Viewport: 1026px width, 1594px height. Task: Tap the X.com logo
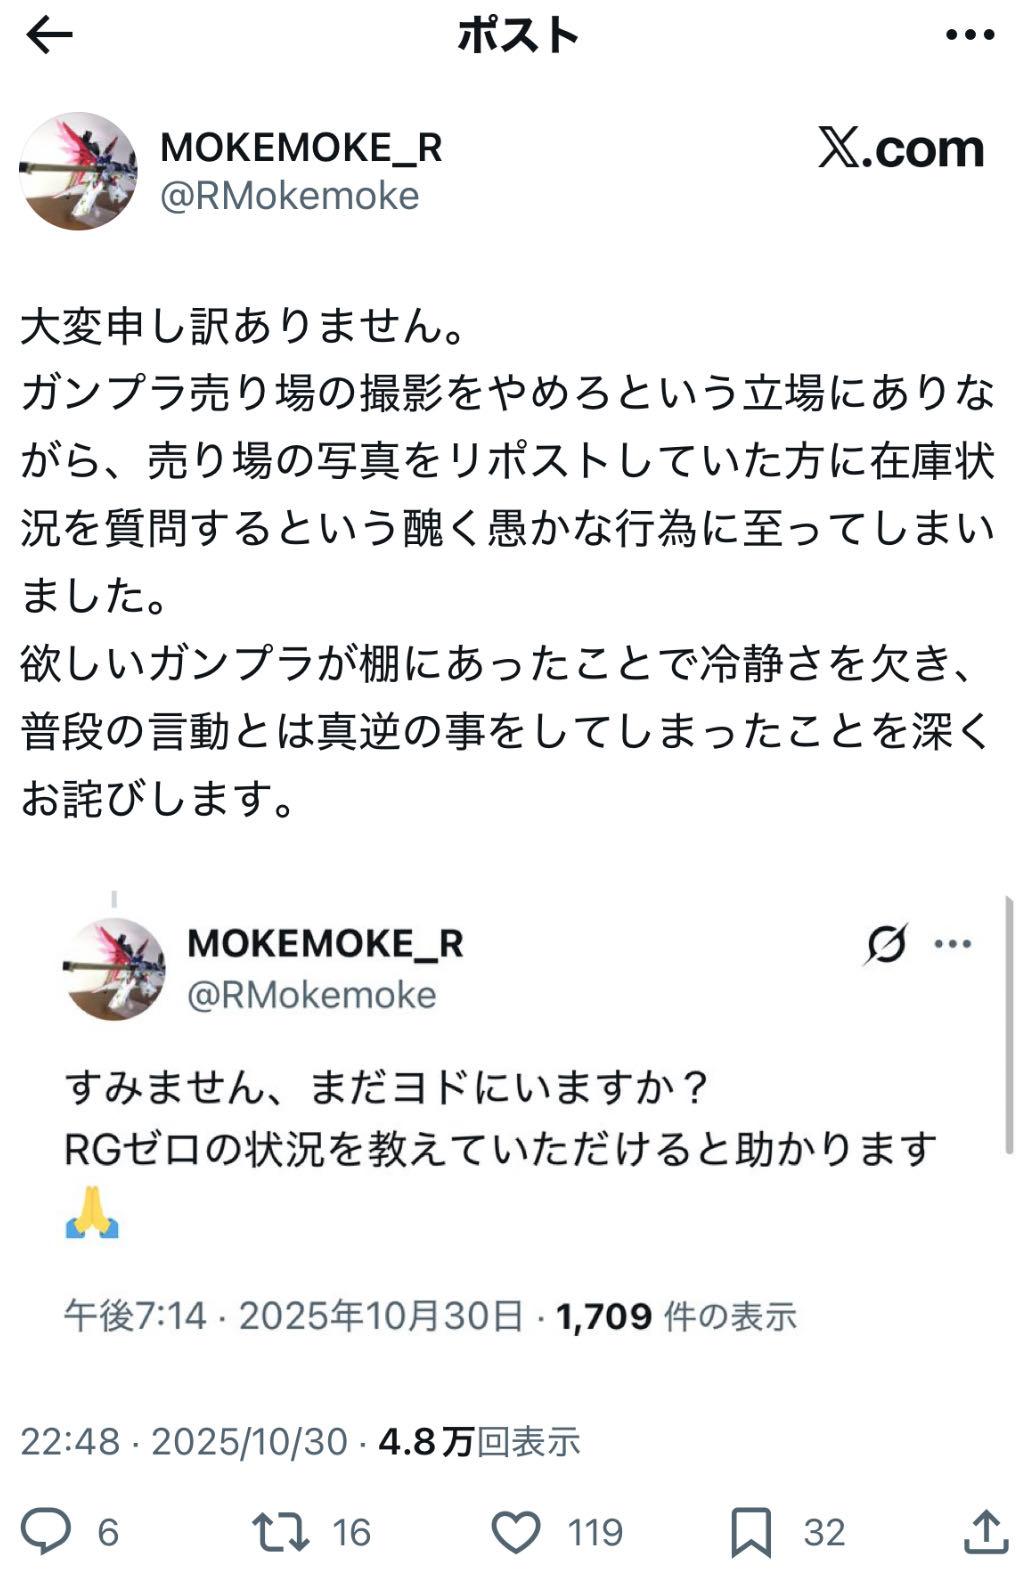point(901,149)
